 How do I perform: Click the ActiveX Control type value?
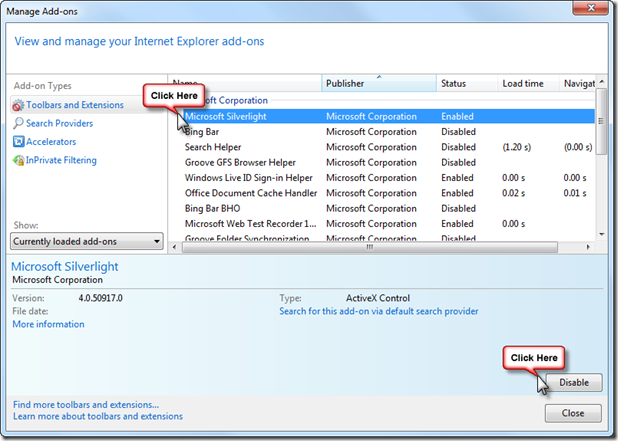[x=378, y=298]
